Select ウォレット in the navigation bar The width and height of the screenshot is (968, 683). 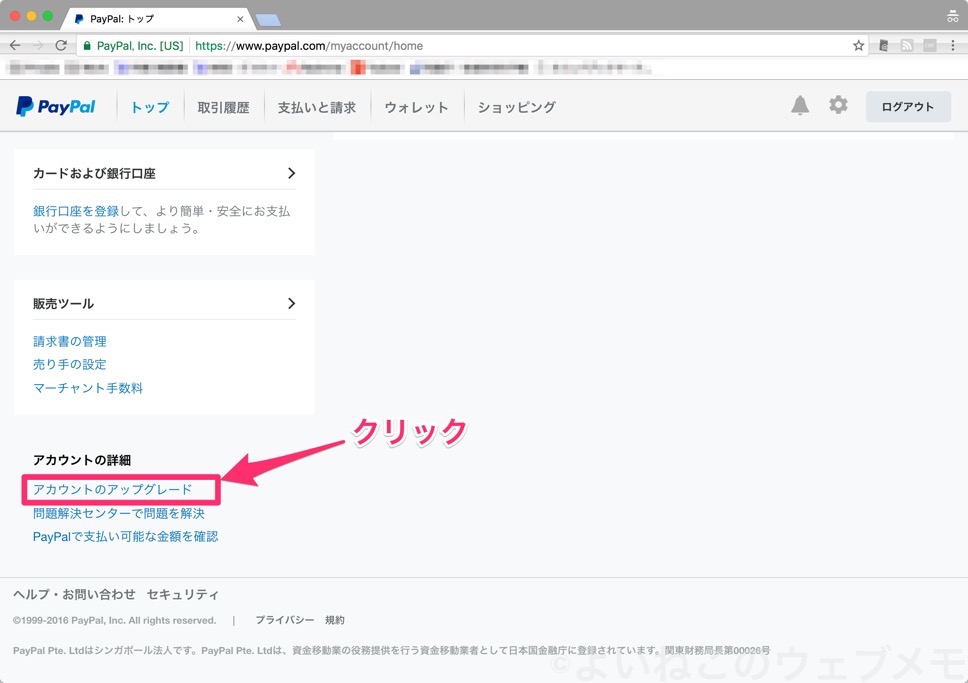pos(416,107)
